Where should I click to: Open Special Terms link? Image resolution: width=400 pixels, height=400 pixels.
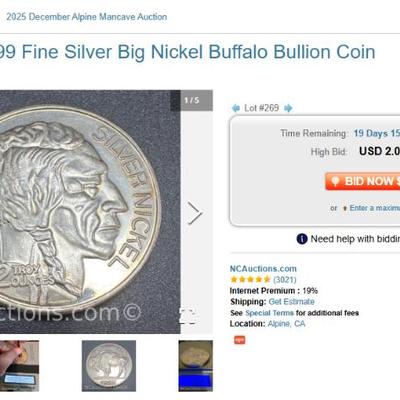pyautogui.click(x=269, y=313)
